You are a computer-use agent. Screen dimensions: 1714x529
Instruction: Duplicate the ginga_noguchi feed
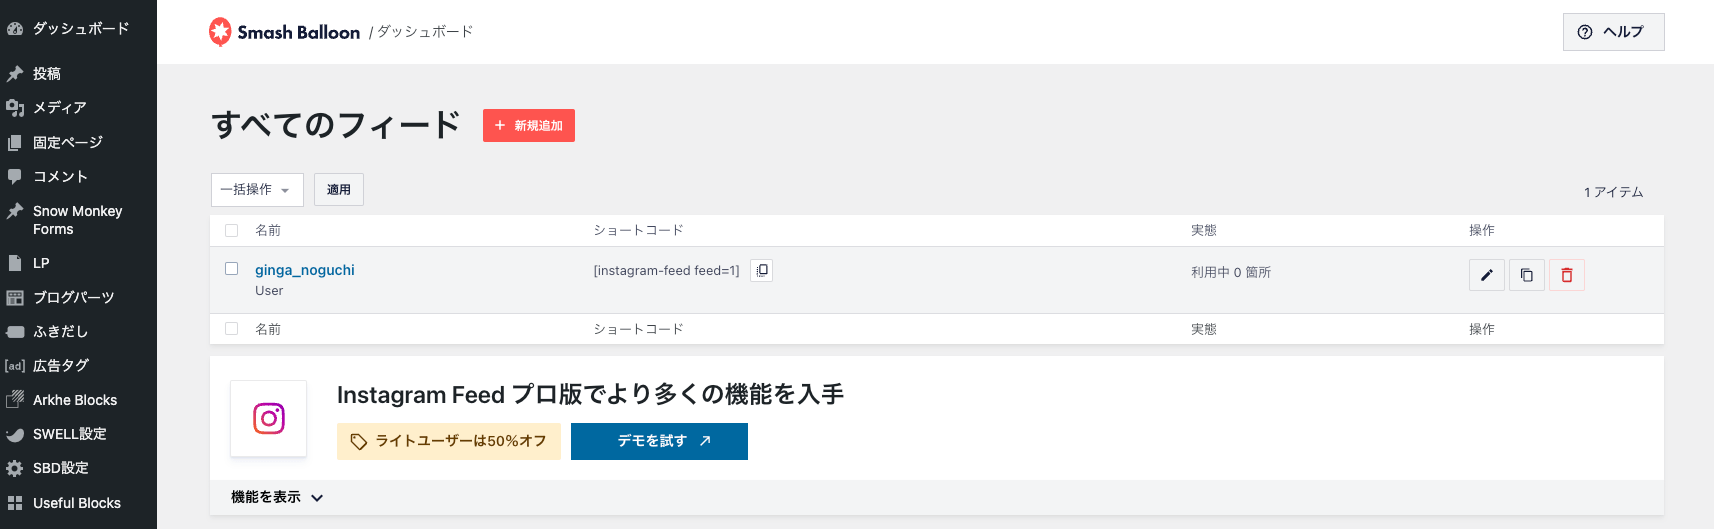[1526, 275]
